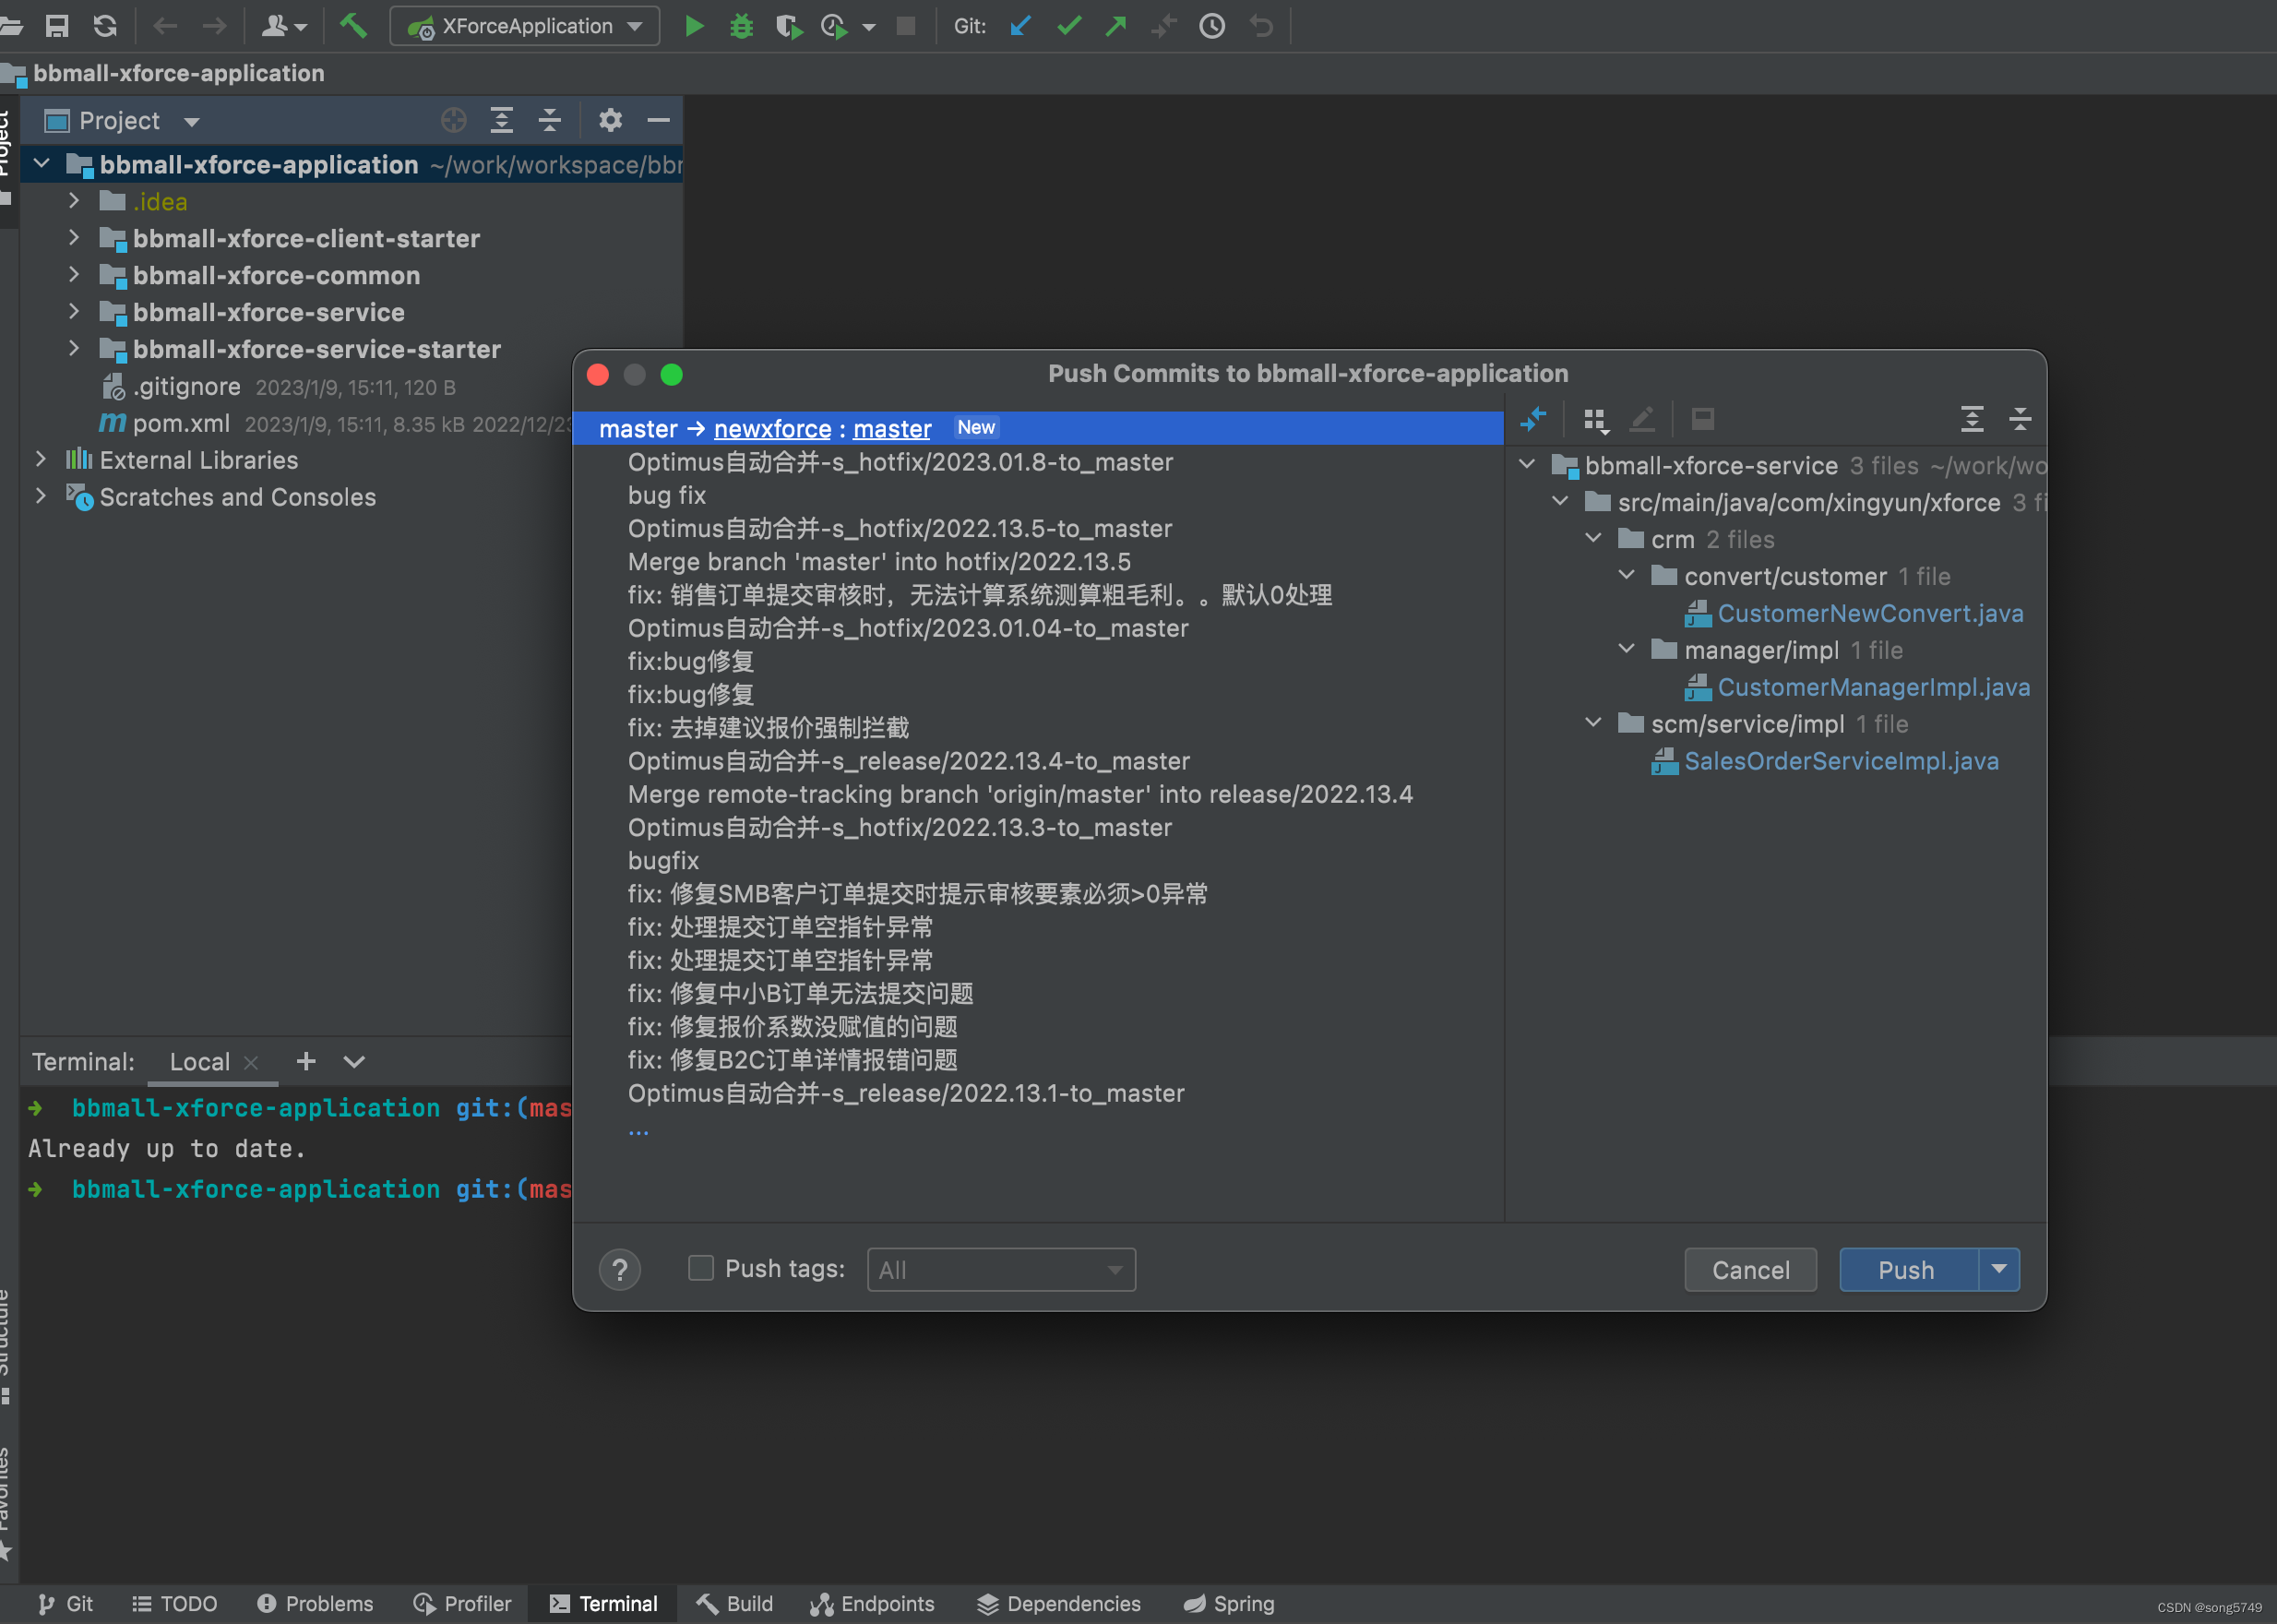Enable the Push tags checkbox
The image size is (2277, 1624).
coord(701,1268)
